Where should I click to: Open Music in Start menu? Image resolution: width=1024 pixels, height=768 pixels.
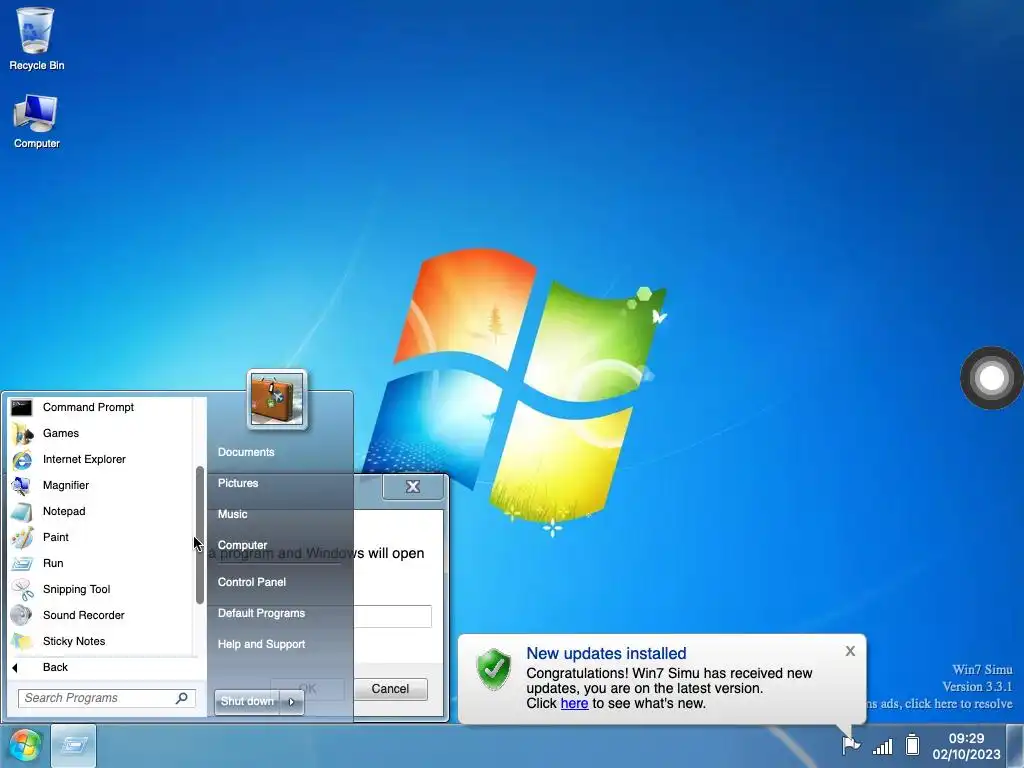click(232, 514)
